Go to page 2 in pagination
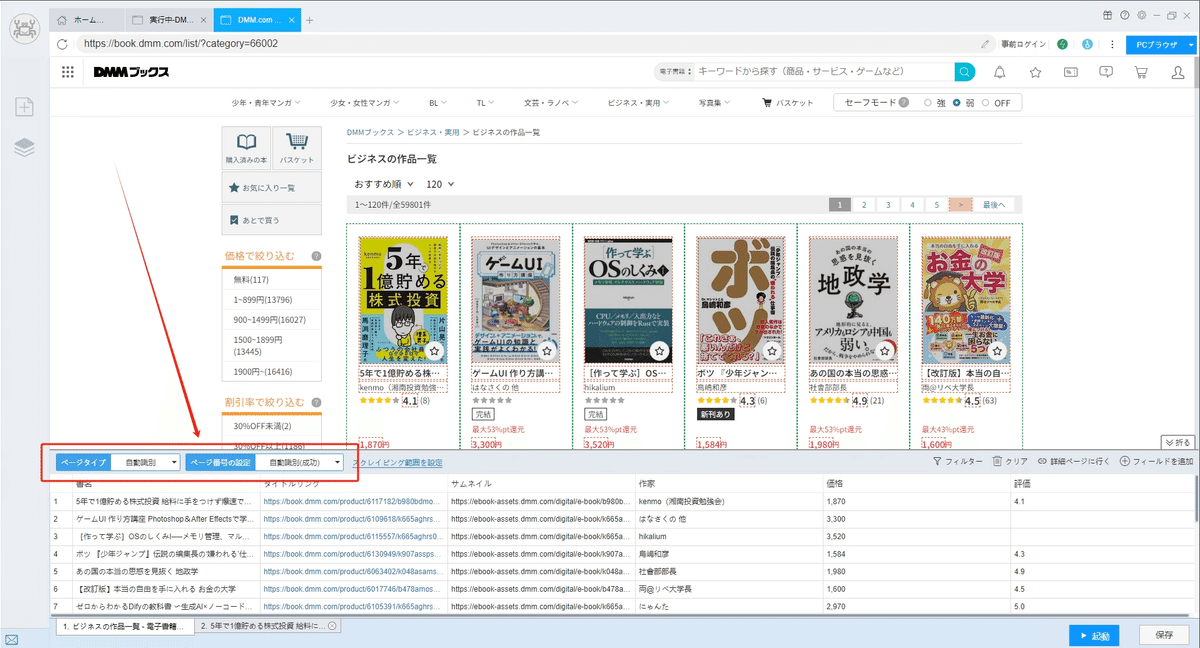Viewport: 1200px width, 648px height. [x=864, y=204]
